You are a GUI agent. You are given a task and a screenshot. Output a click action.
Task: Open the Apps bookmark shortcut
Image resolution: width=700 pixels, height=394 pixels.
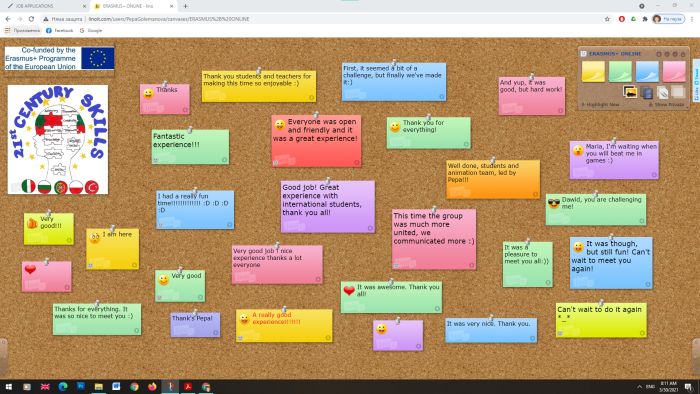(22, 30)
